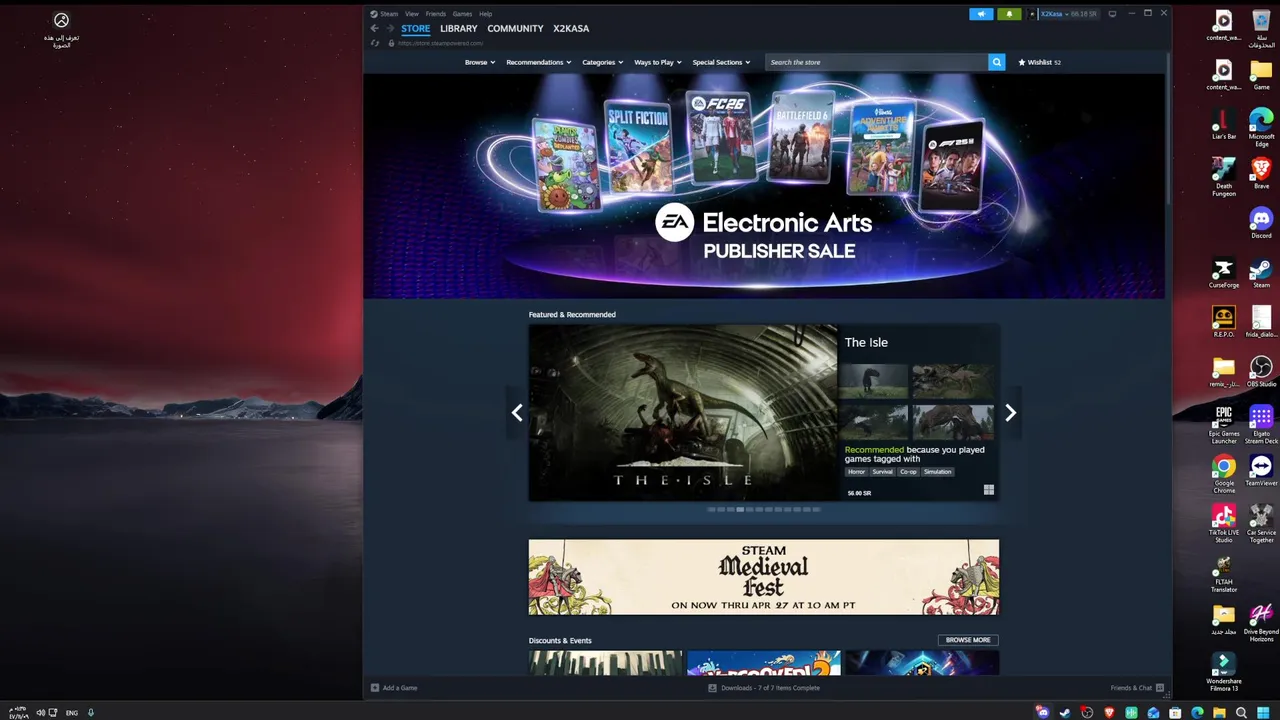This screenshot has width=1280, height=720.
Task: Open File Explorer from the taskbar
Action: coord(1219,712)
